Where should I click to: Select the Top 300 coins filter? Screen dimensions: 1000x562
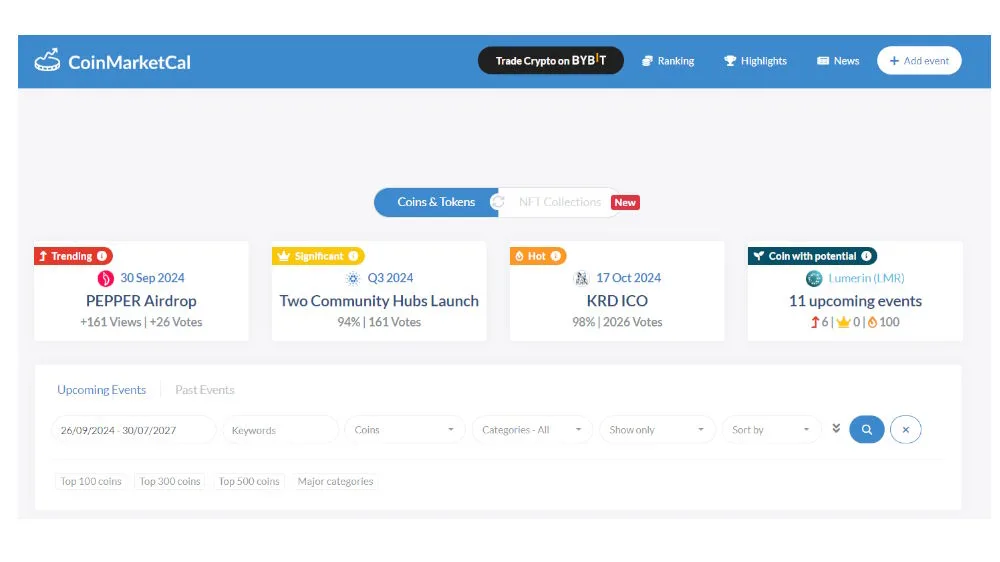pos(170,482)
